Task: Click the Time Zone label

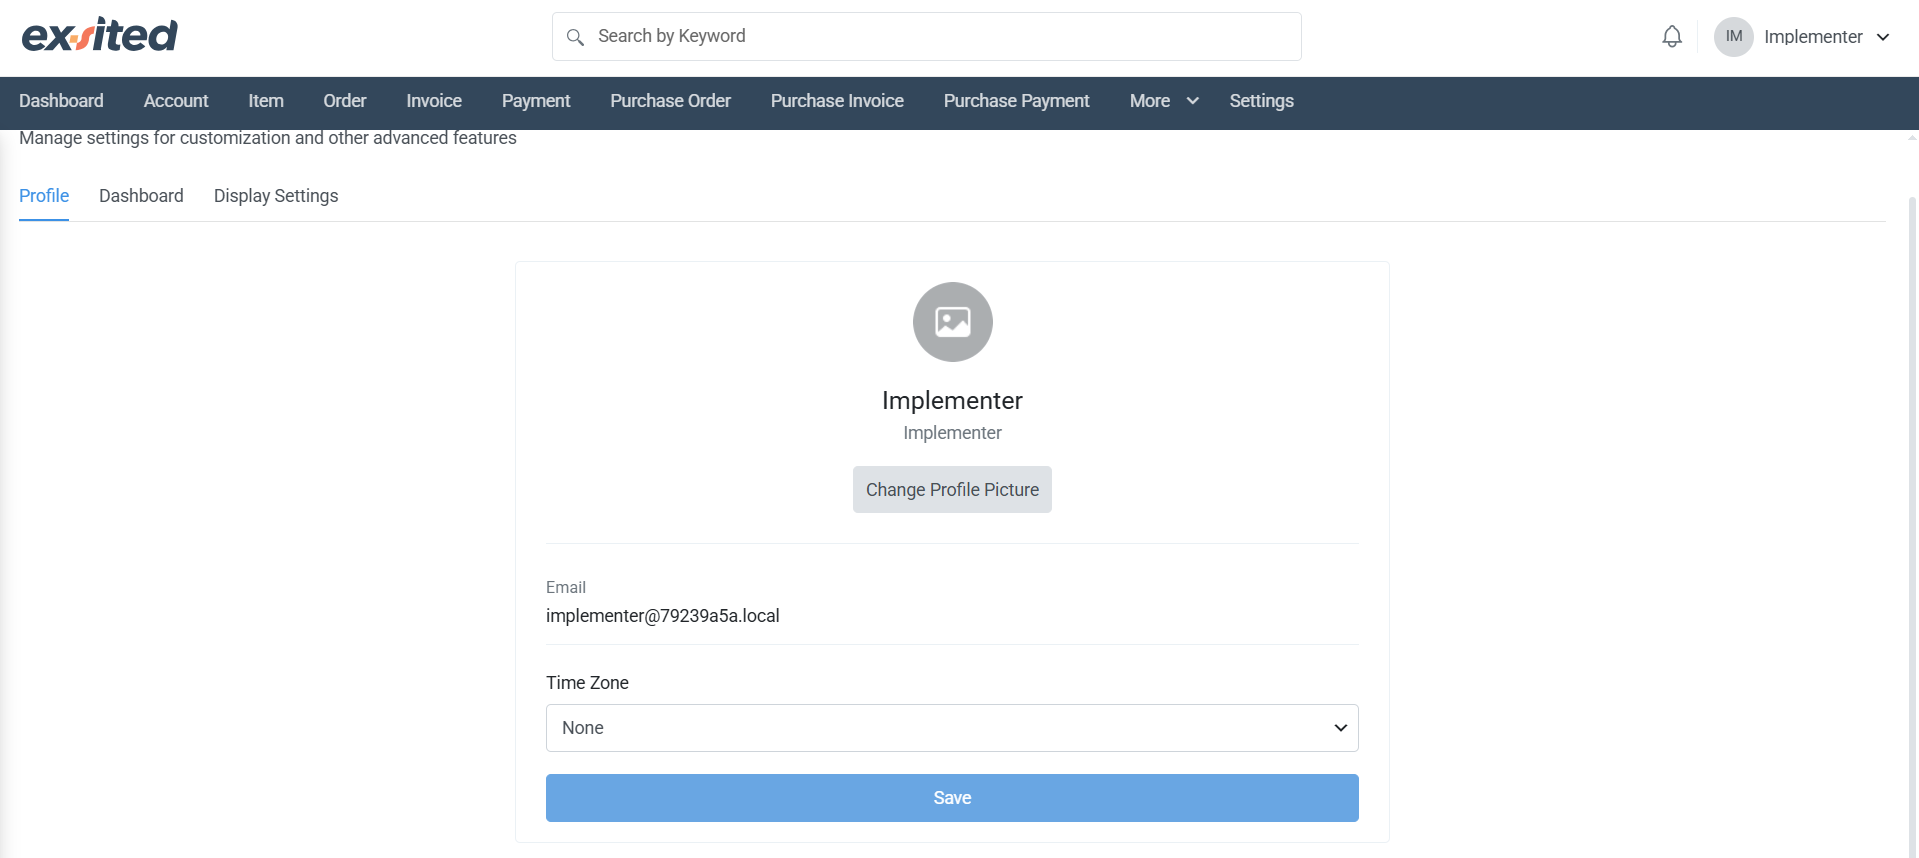Action: 587,683
